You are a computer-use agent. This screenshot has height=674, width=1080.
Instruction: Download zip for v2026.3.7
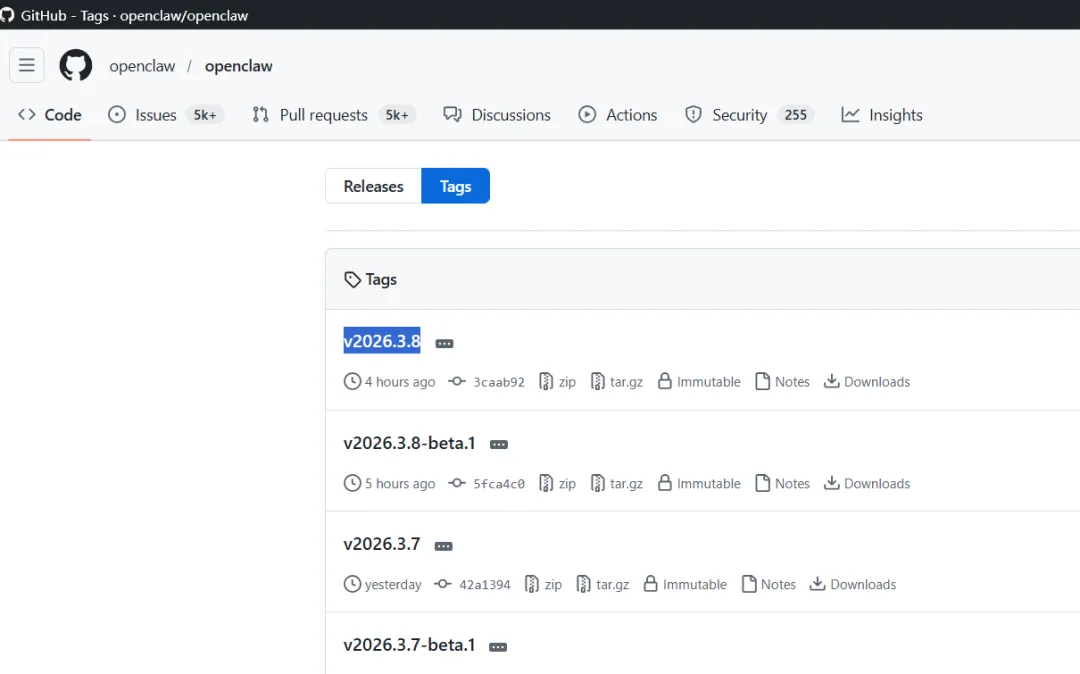click(x=543, y=585)
